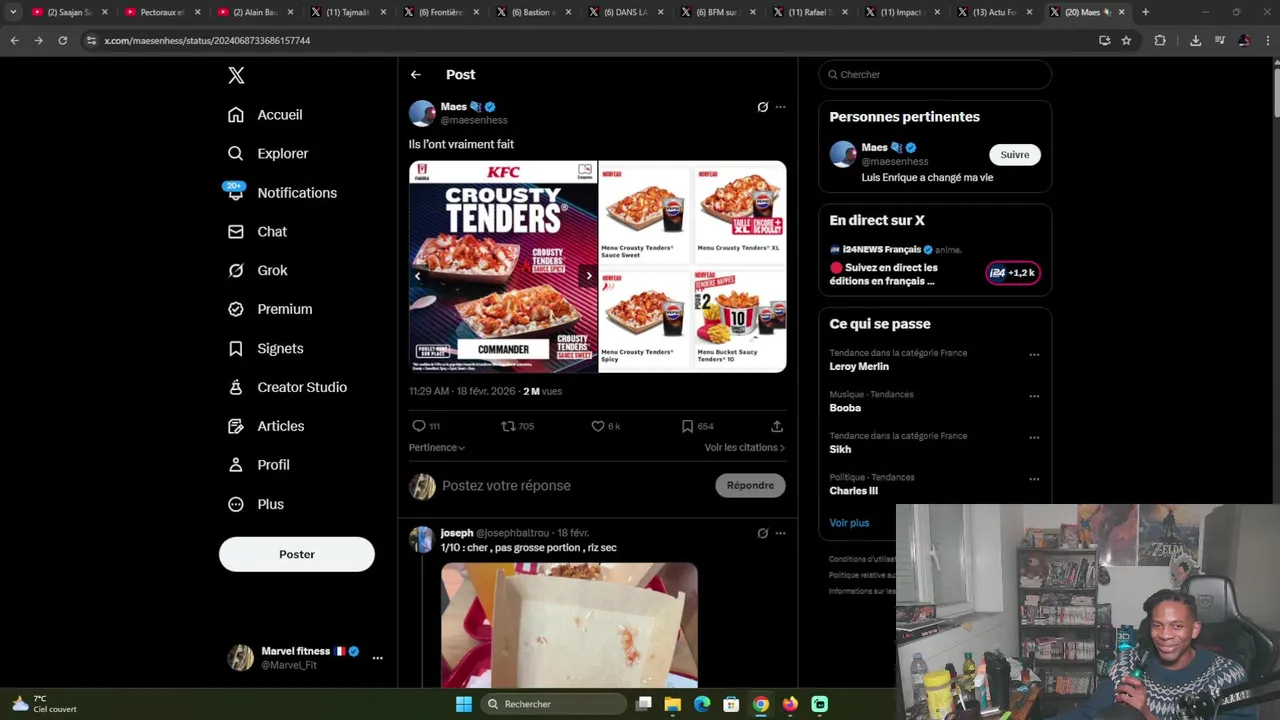Screen dimensions: 1280x720
Task: Open joseph's reply photo
Action: 569,625
